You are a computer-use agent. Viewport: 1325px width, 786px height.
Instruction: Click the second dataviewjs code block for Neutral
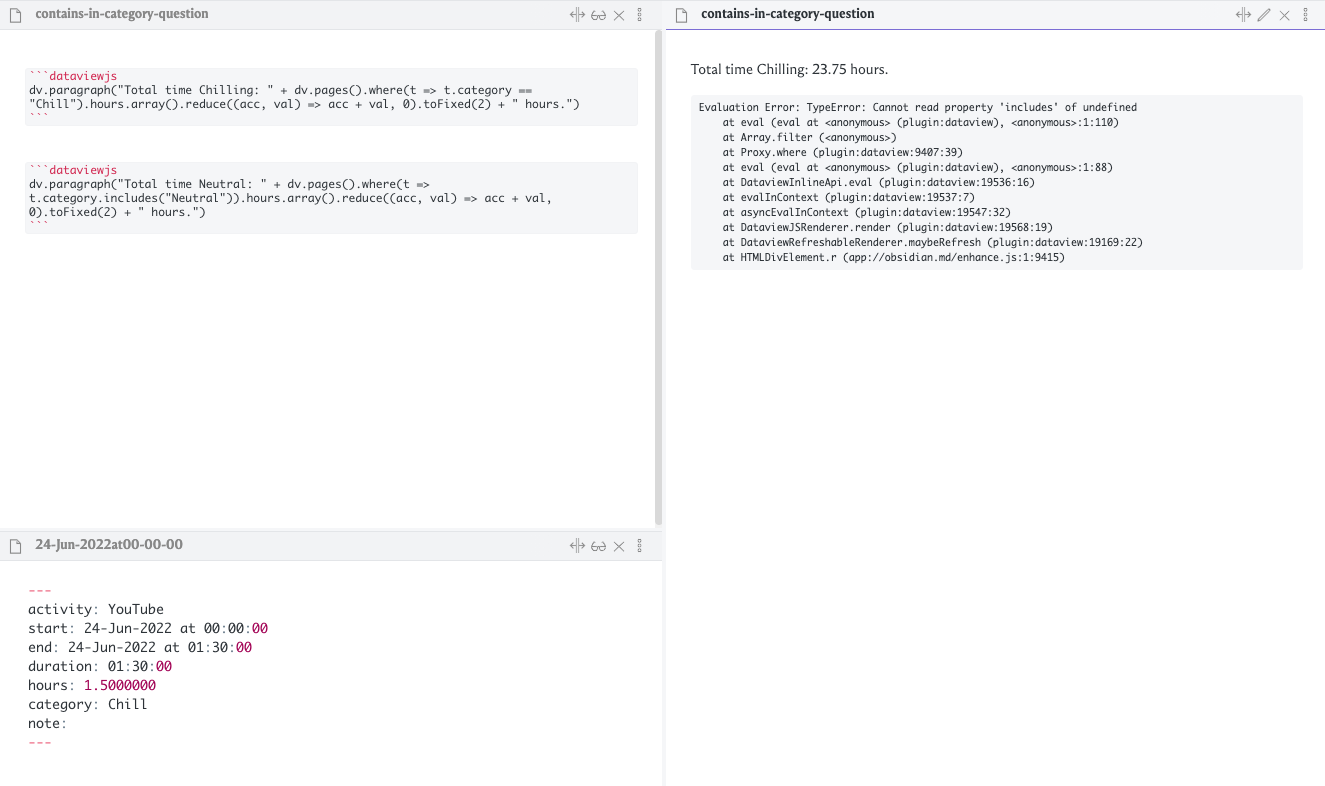(331, 198)
